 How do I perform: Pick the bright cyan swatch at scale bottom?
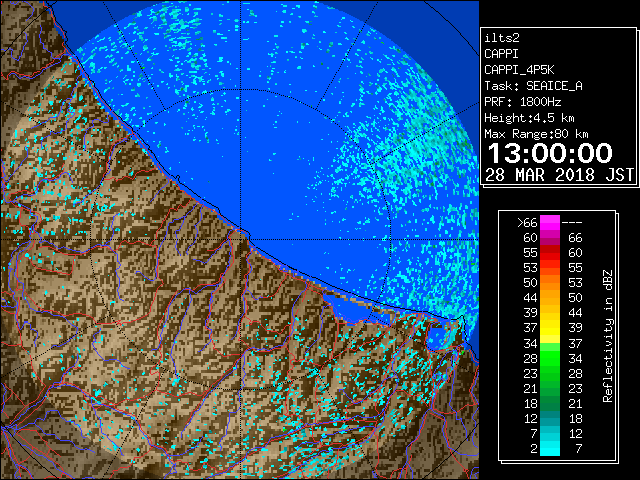(550, 448)
